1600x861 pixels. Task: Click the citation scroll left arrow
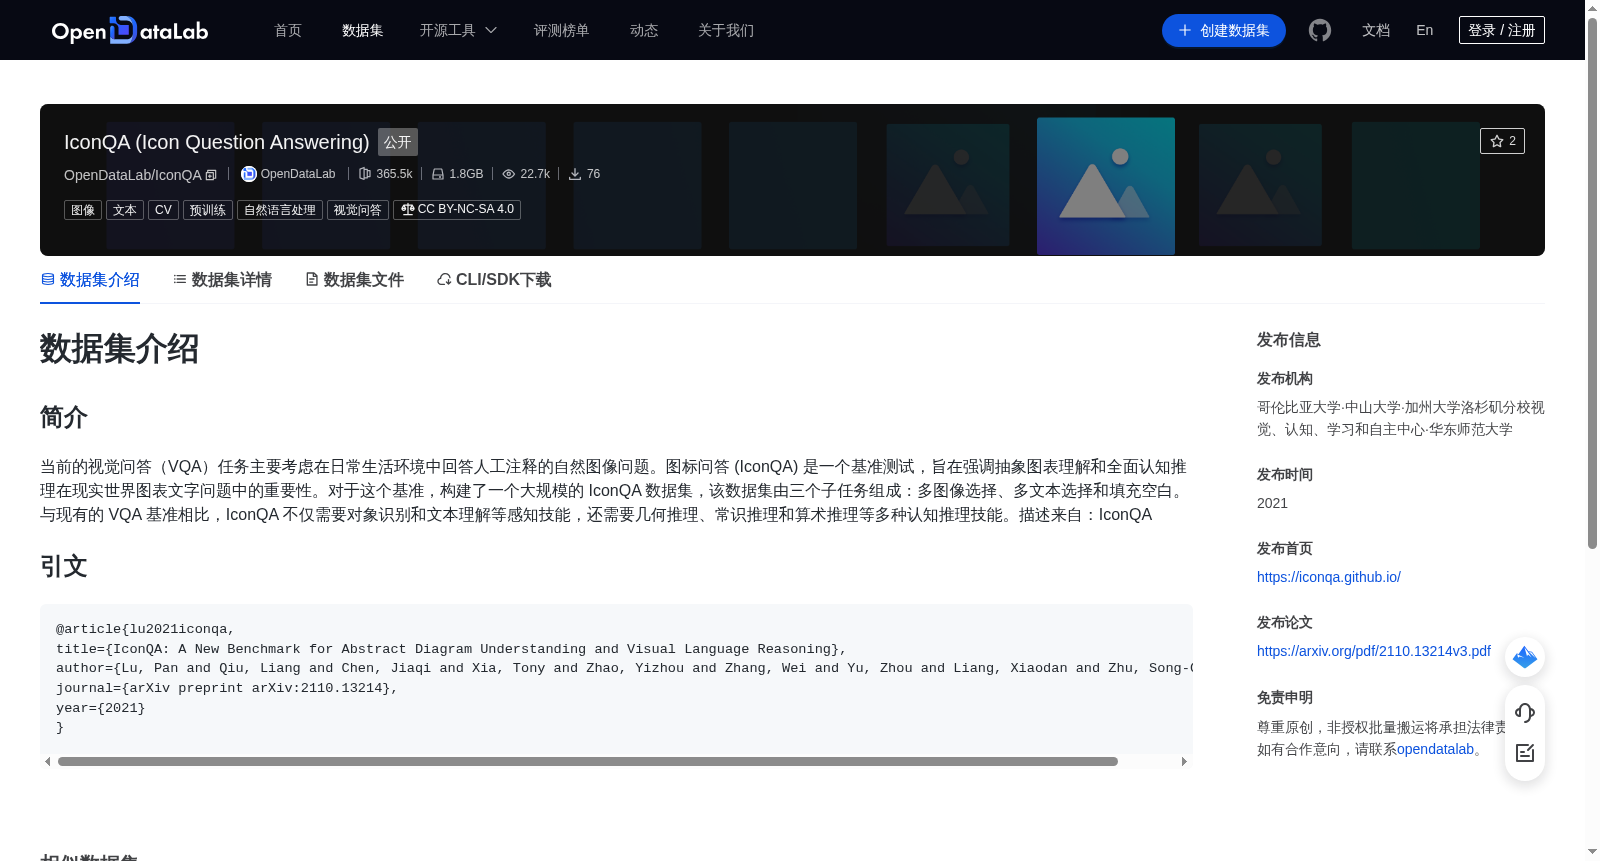47,761
